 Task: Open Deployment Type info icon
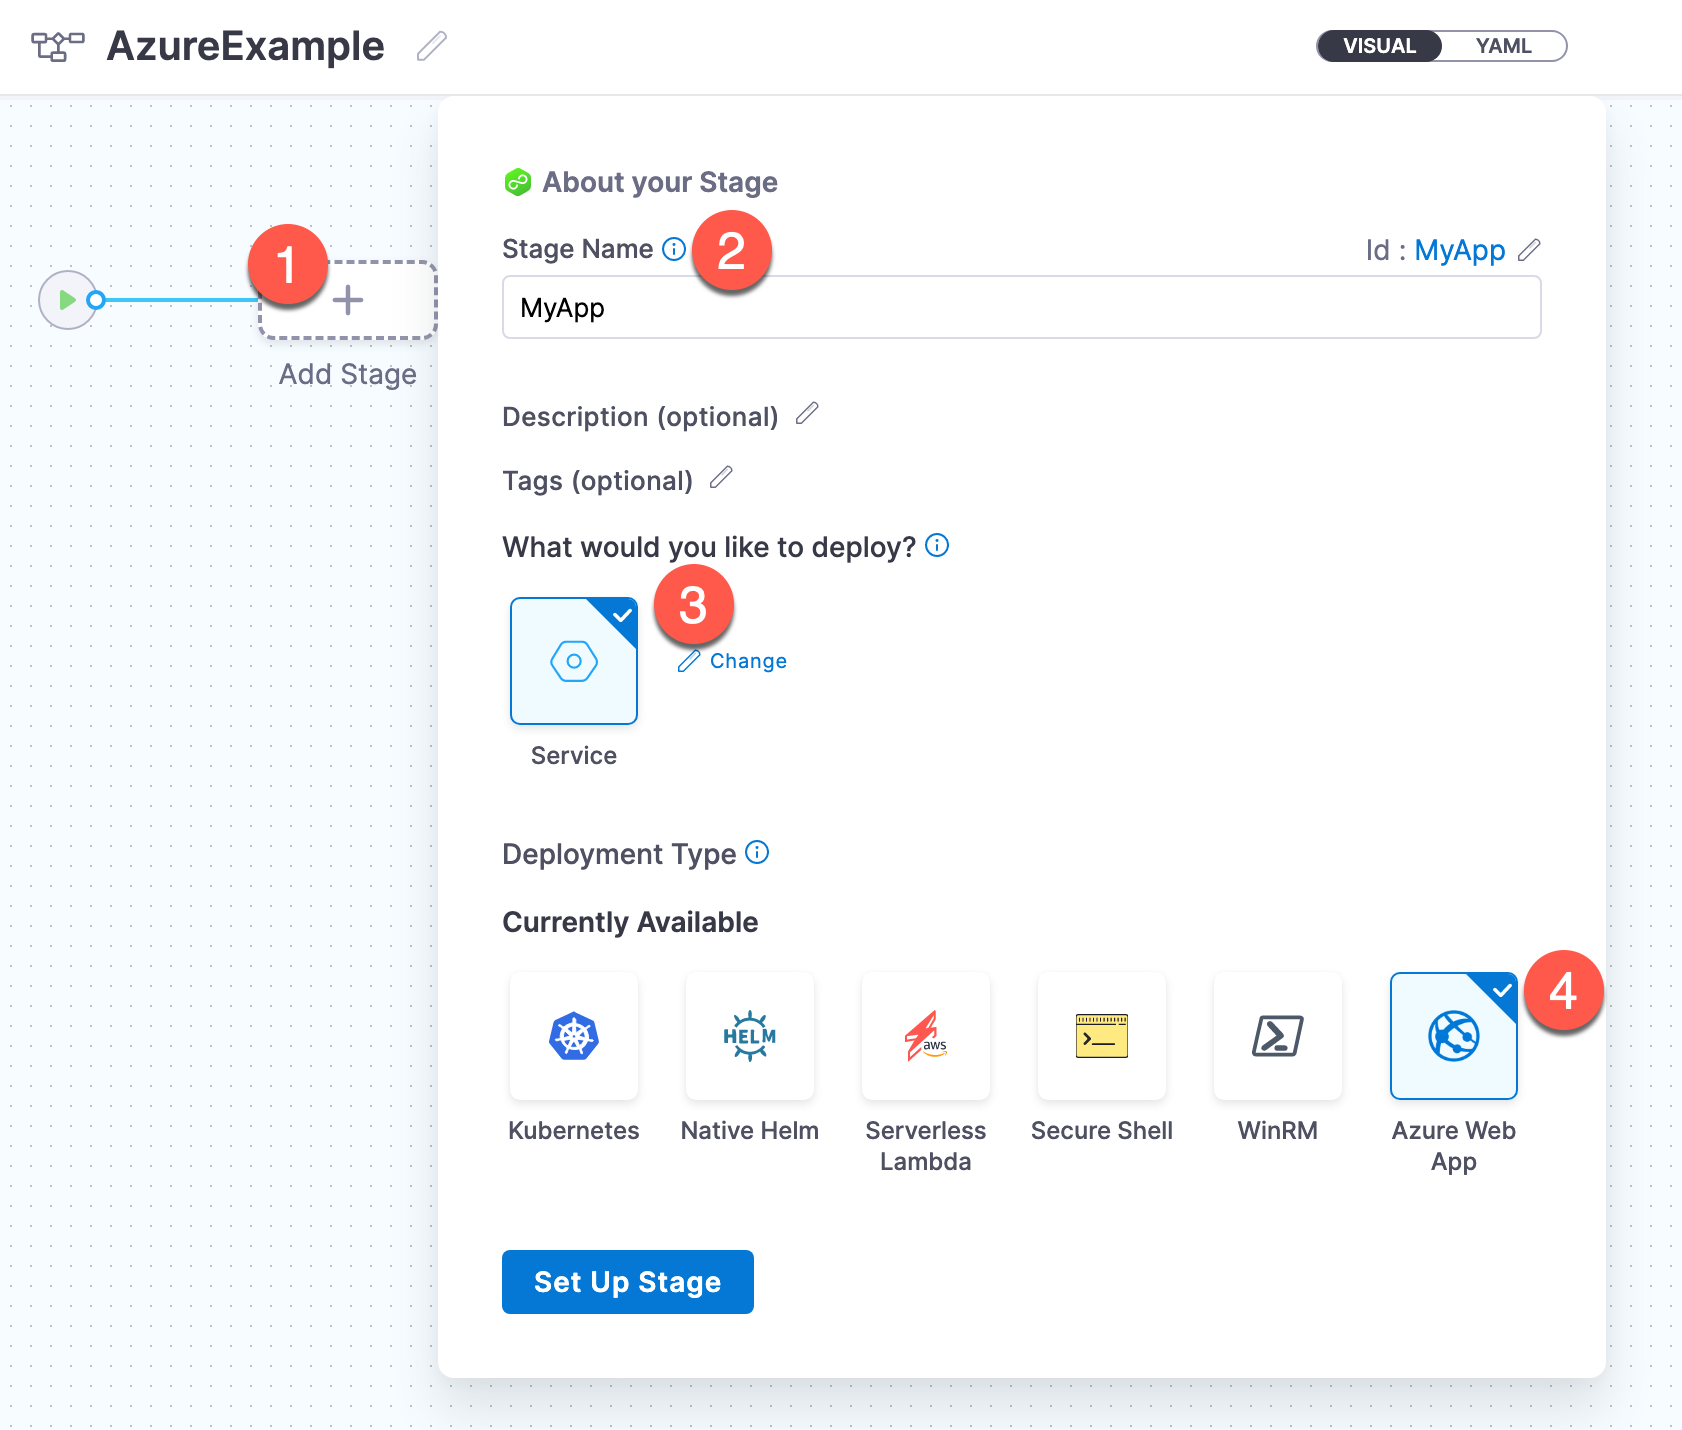758,852
